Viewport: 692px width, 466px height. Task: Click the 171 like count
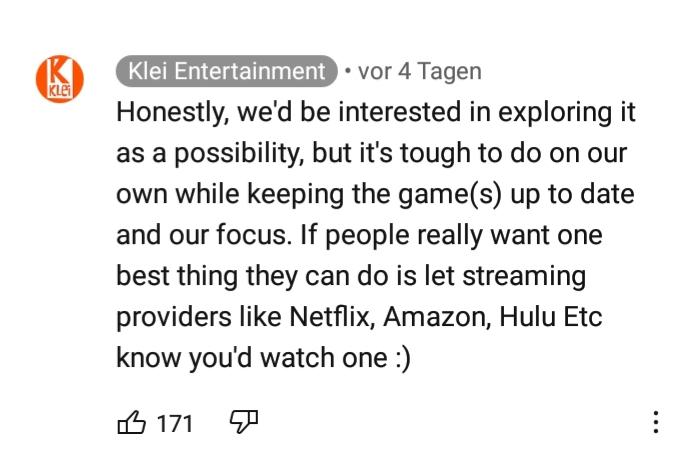click(176, 423)
